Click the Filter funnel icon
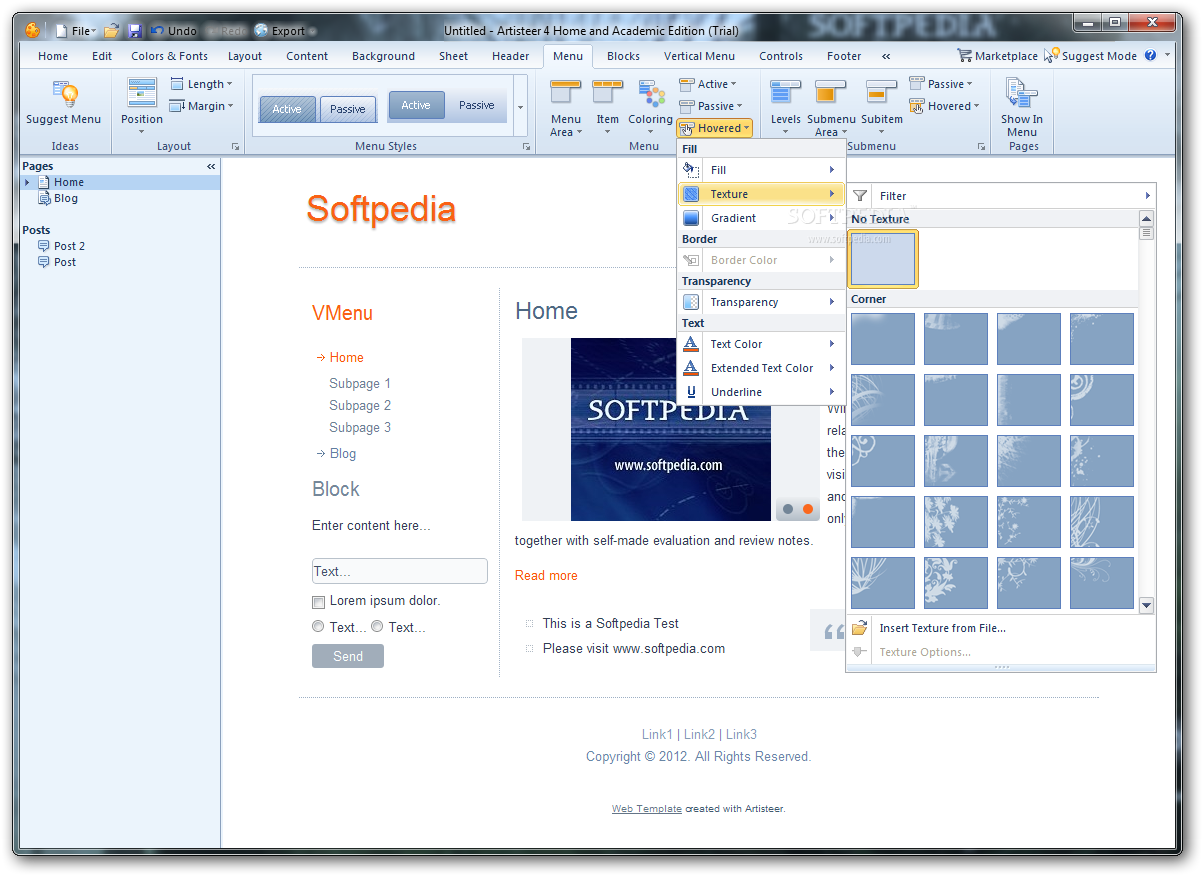This screenshot has width=1203, height=876. (860, 196)
